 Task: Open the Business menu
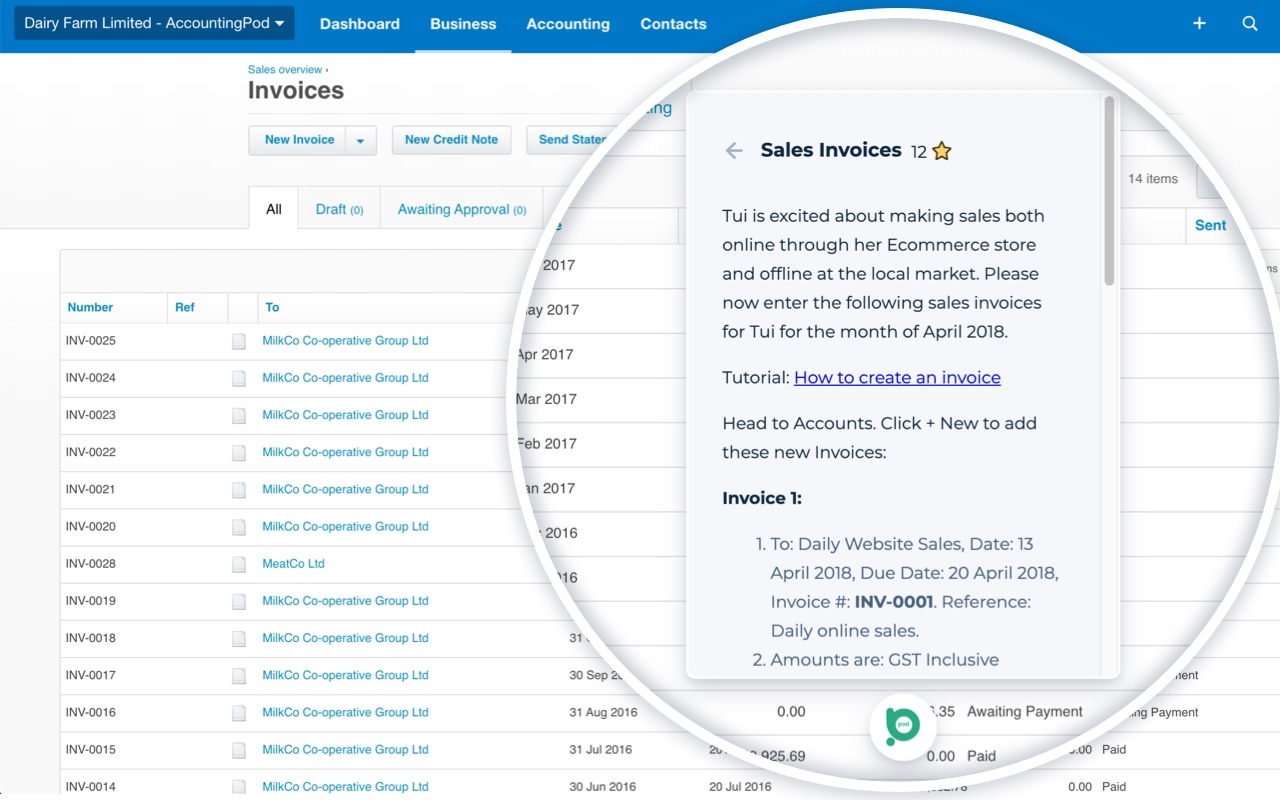point(463,24)
